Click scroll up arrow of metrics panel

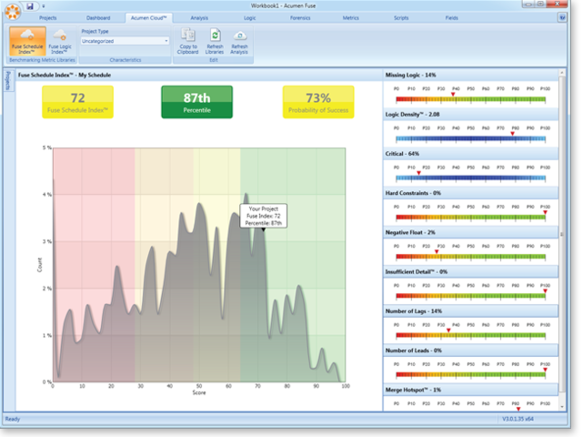tap(562, 73)
